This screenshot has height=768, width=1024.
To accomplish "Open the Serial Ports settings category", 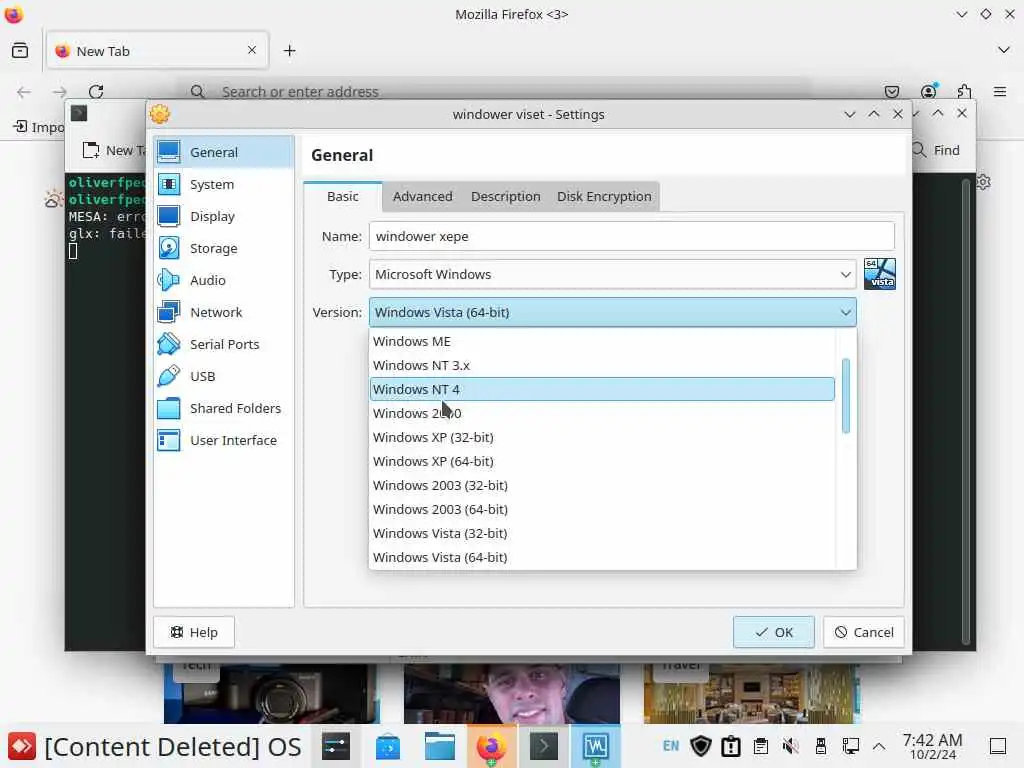I will 223,344.
